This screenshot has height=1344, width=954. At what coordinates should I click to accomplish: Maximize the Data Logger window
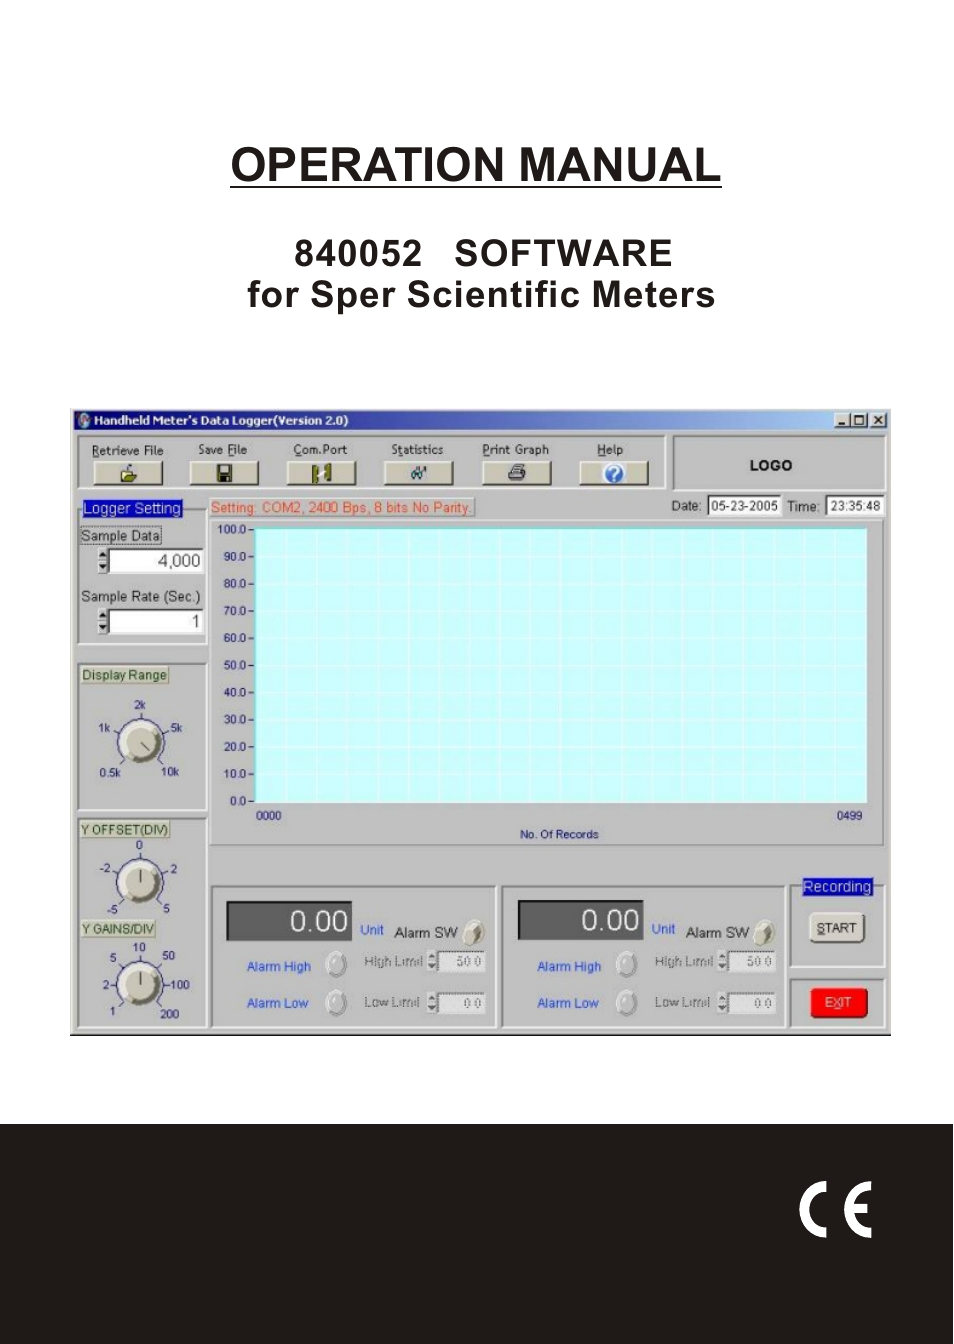click(x=859, y=421)
